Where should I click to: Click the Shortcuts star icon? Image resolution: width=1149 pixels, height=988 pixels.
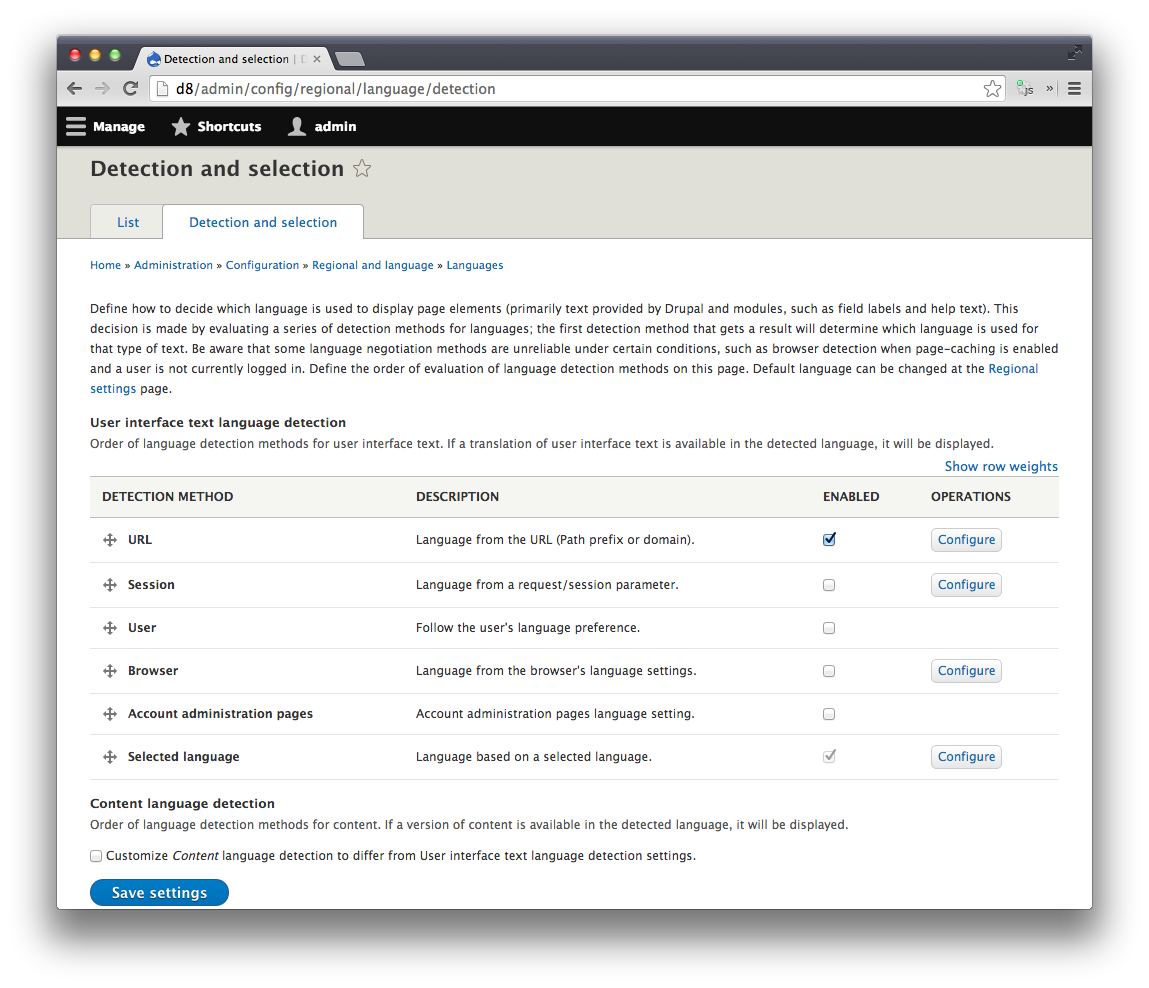pos(181,126)
